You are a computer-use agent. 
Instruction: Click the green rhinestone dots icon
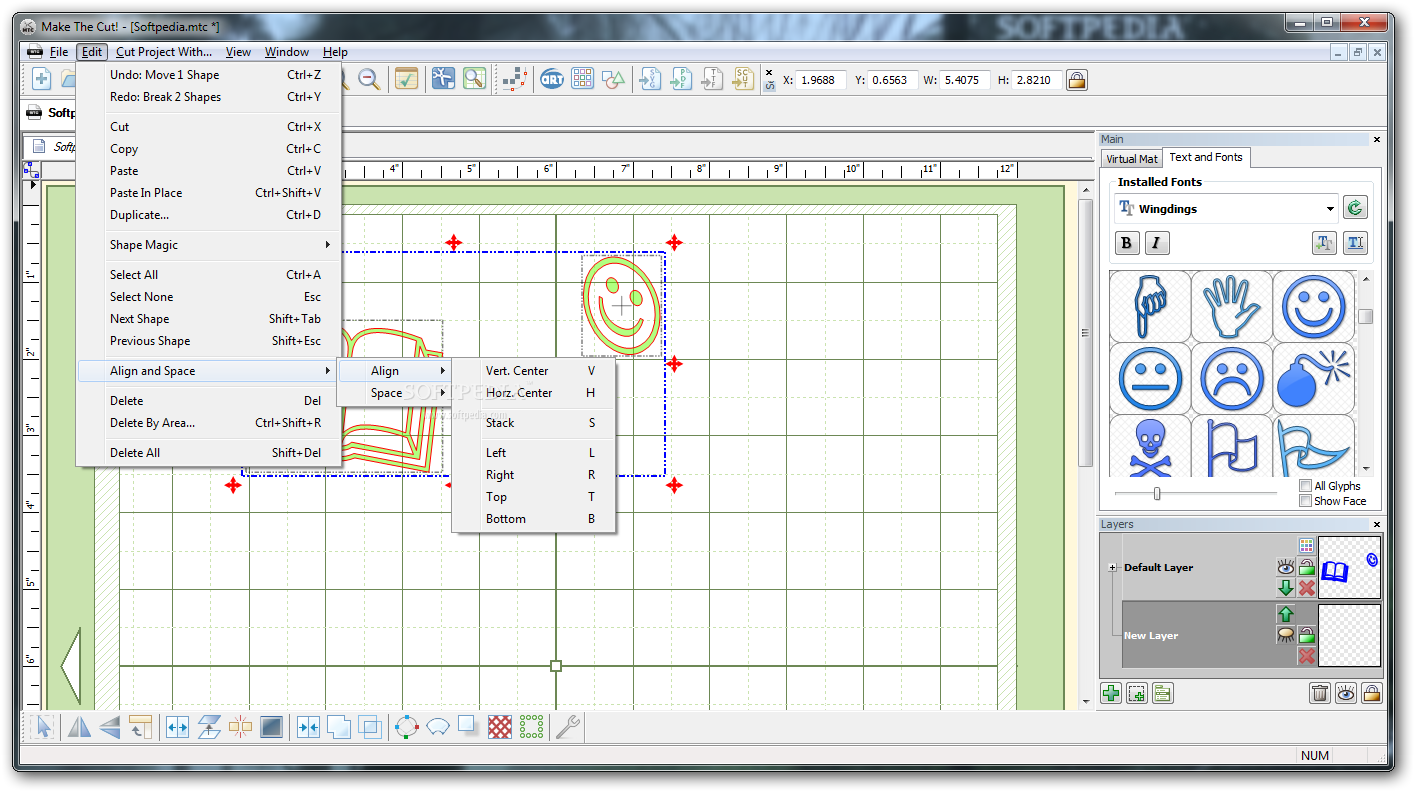pos(532,727)
